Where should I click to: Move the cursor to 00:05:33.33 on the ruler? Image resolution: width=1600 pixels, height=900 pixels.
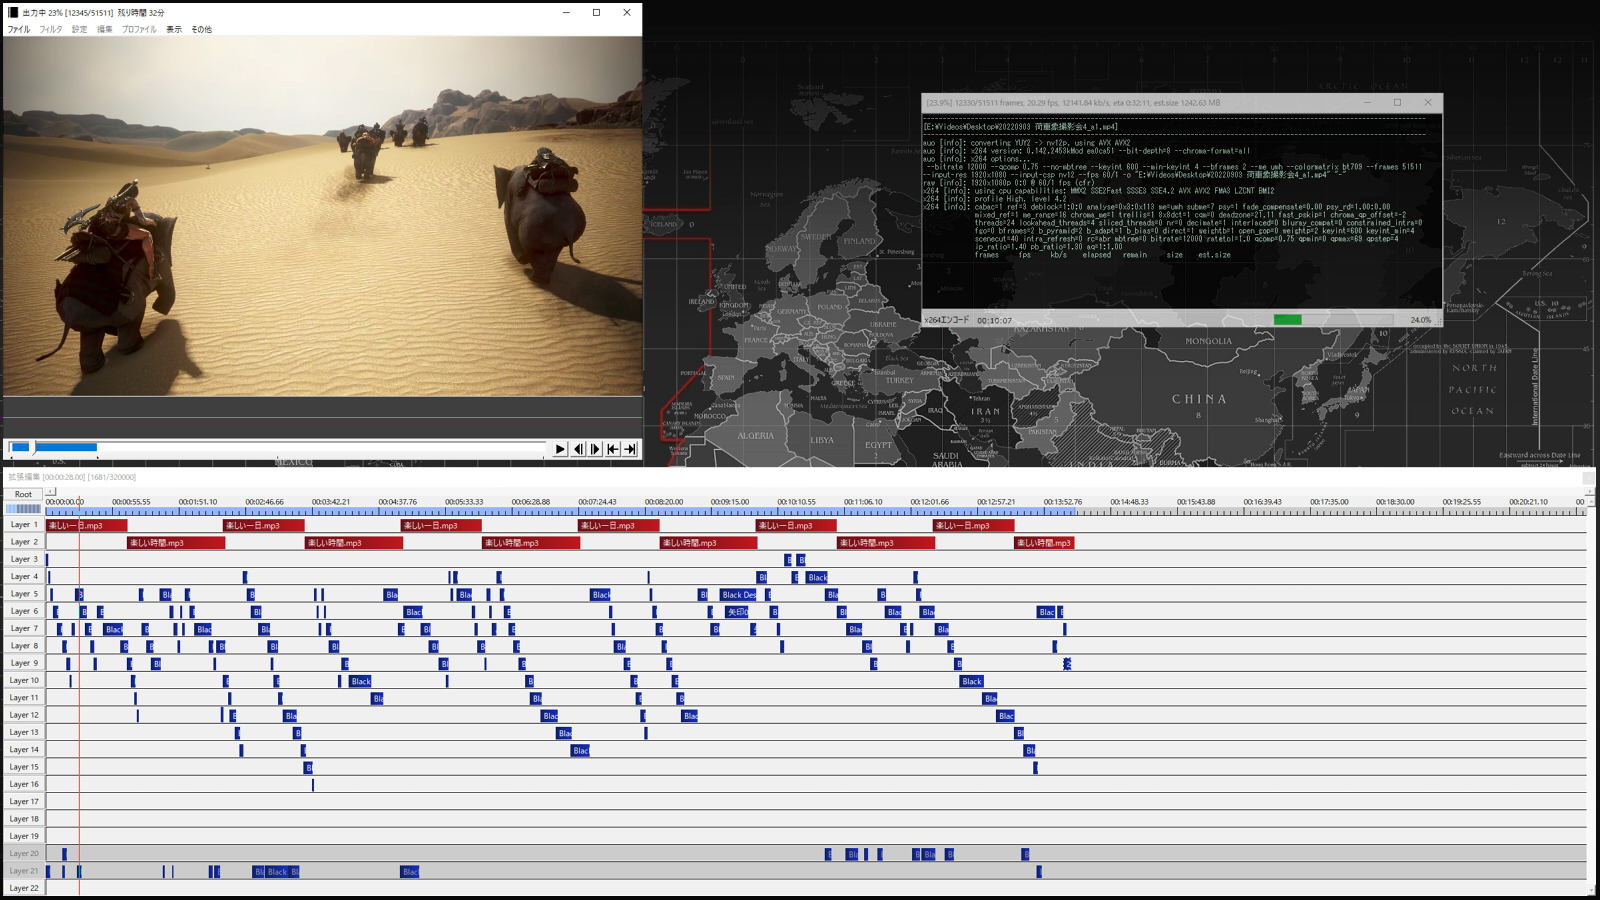pyautogui.click(x=464, y=502)
